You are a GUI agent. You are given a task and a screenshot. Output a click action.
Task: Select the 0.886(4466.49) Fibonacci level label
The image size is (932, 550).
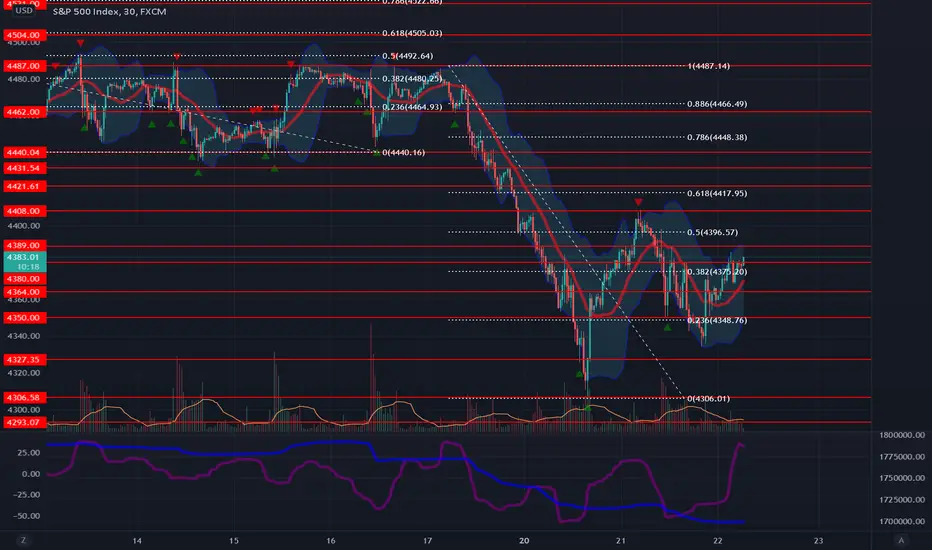click(x=717, y=104)
